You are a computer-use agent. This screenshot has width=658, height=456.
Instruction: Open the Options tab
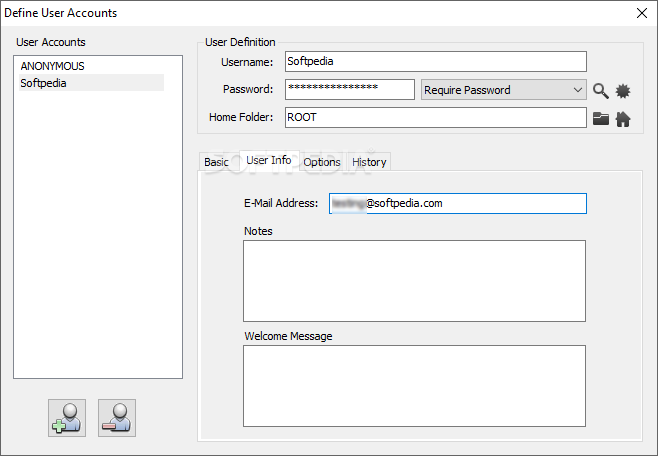[x=322, y=162]
